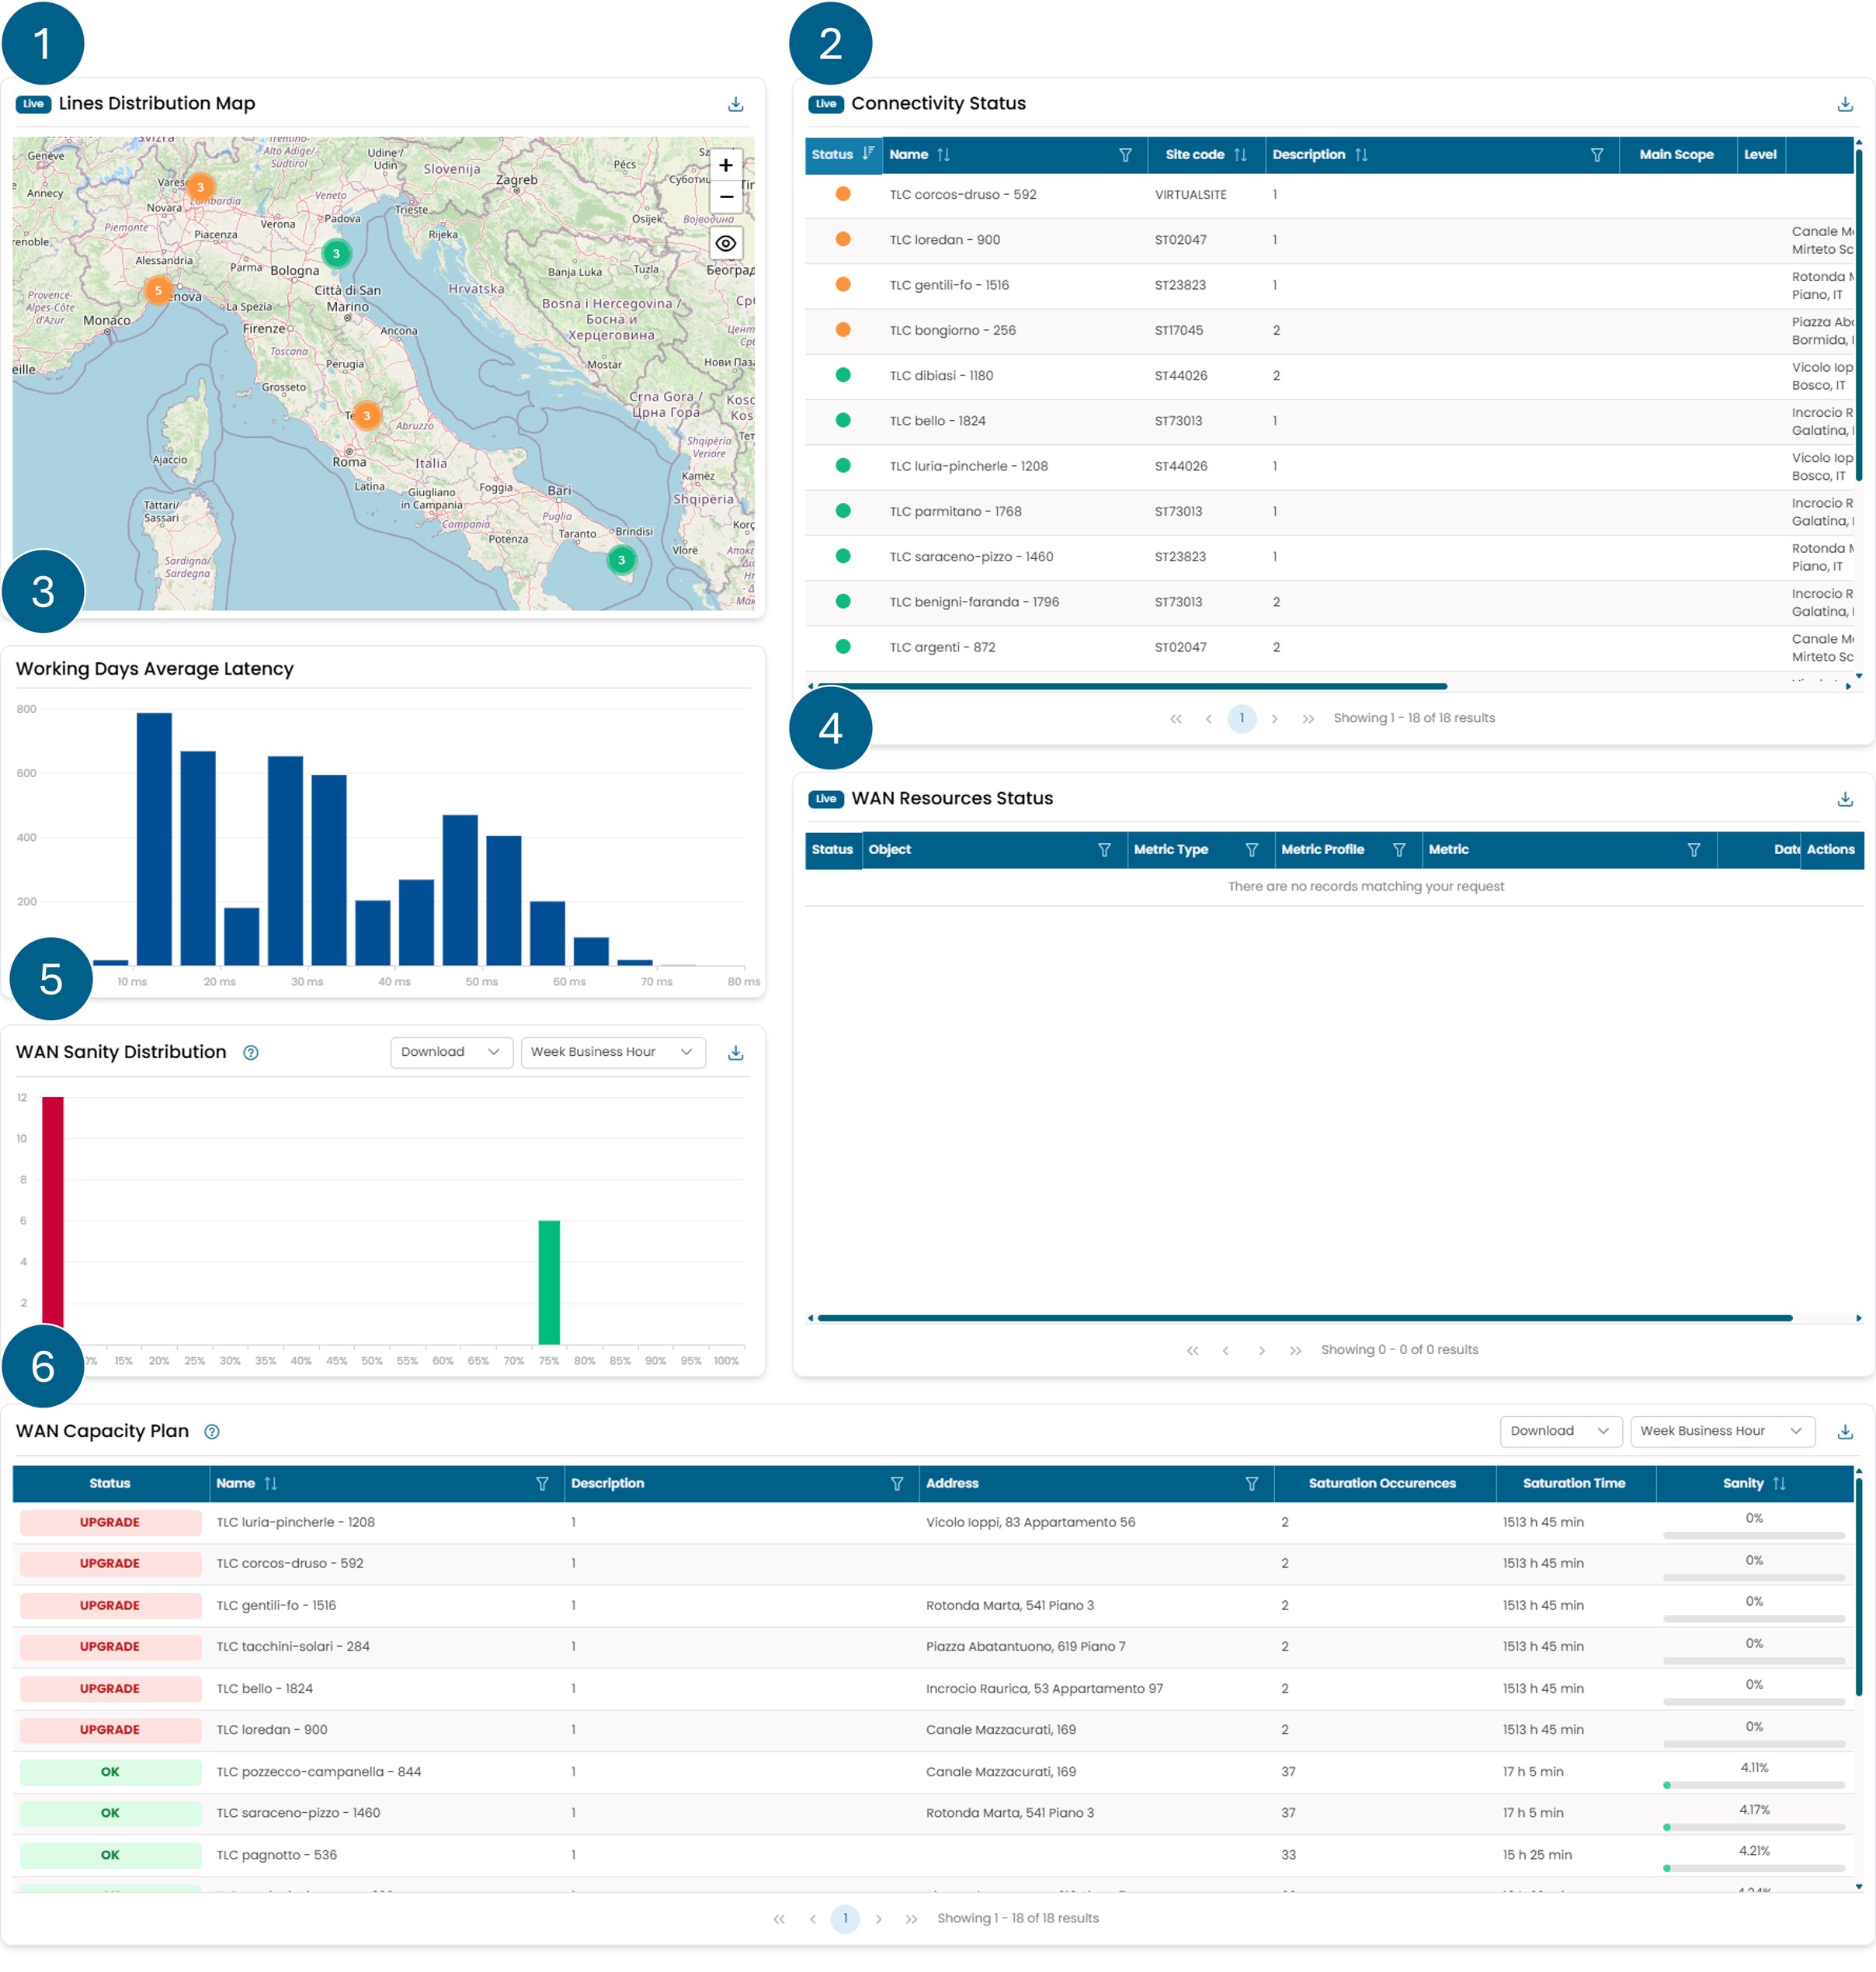
Task: Open Week Business Hour dropdown in Sanity Distribution
Action: tap(612, 1052)
